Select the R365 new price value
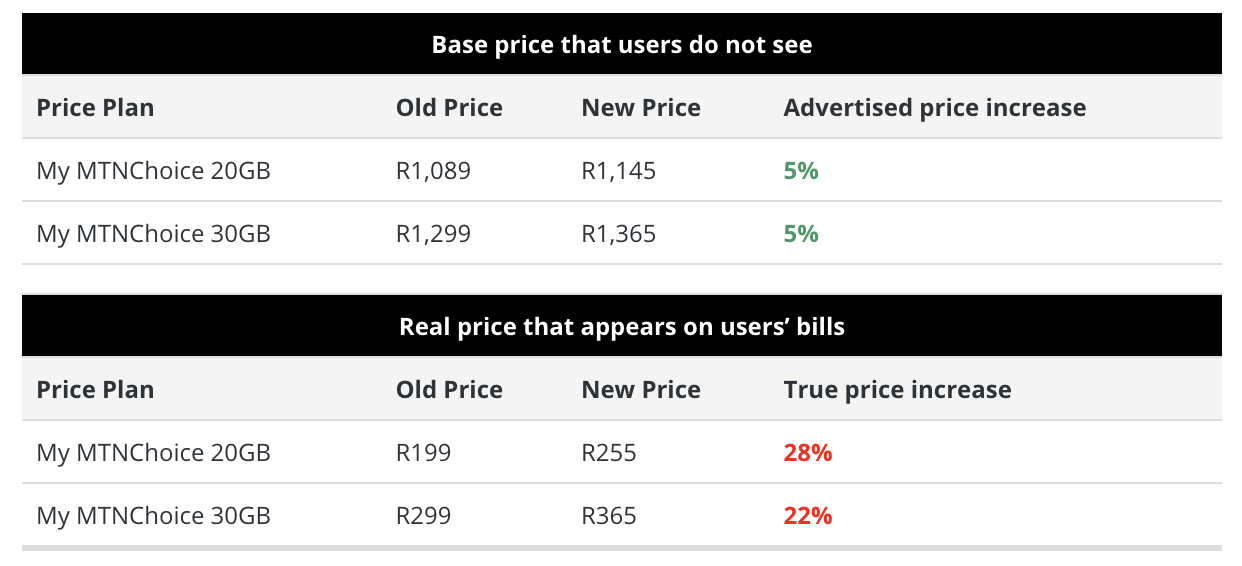 608,516
